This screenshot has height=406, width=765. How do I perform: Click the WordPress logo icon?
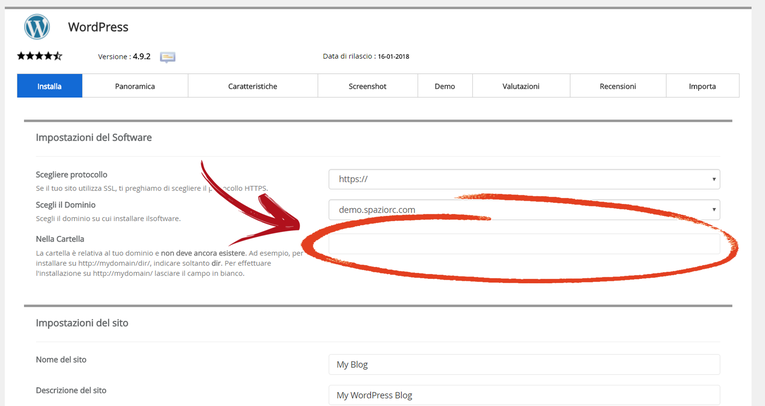(x=37, y=27)
